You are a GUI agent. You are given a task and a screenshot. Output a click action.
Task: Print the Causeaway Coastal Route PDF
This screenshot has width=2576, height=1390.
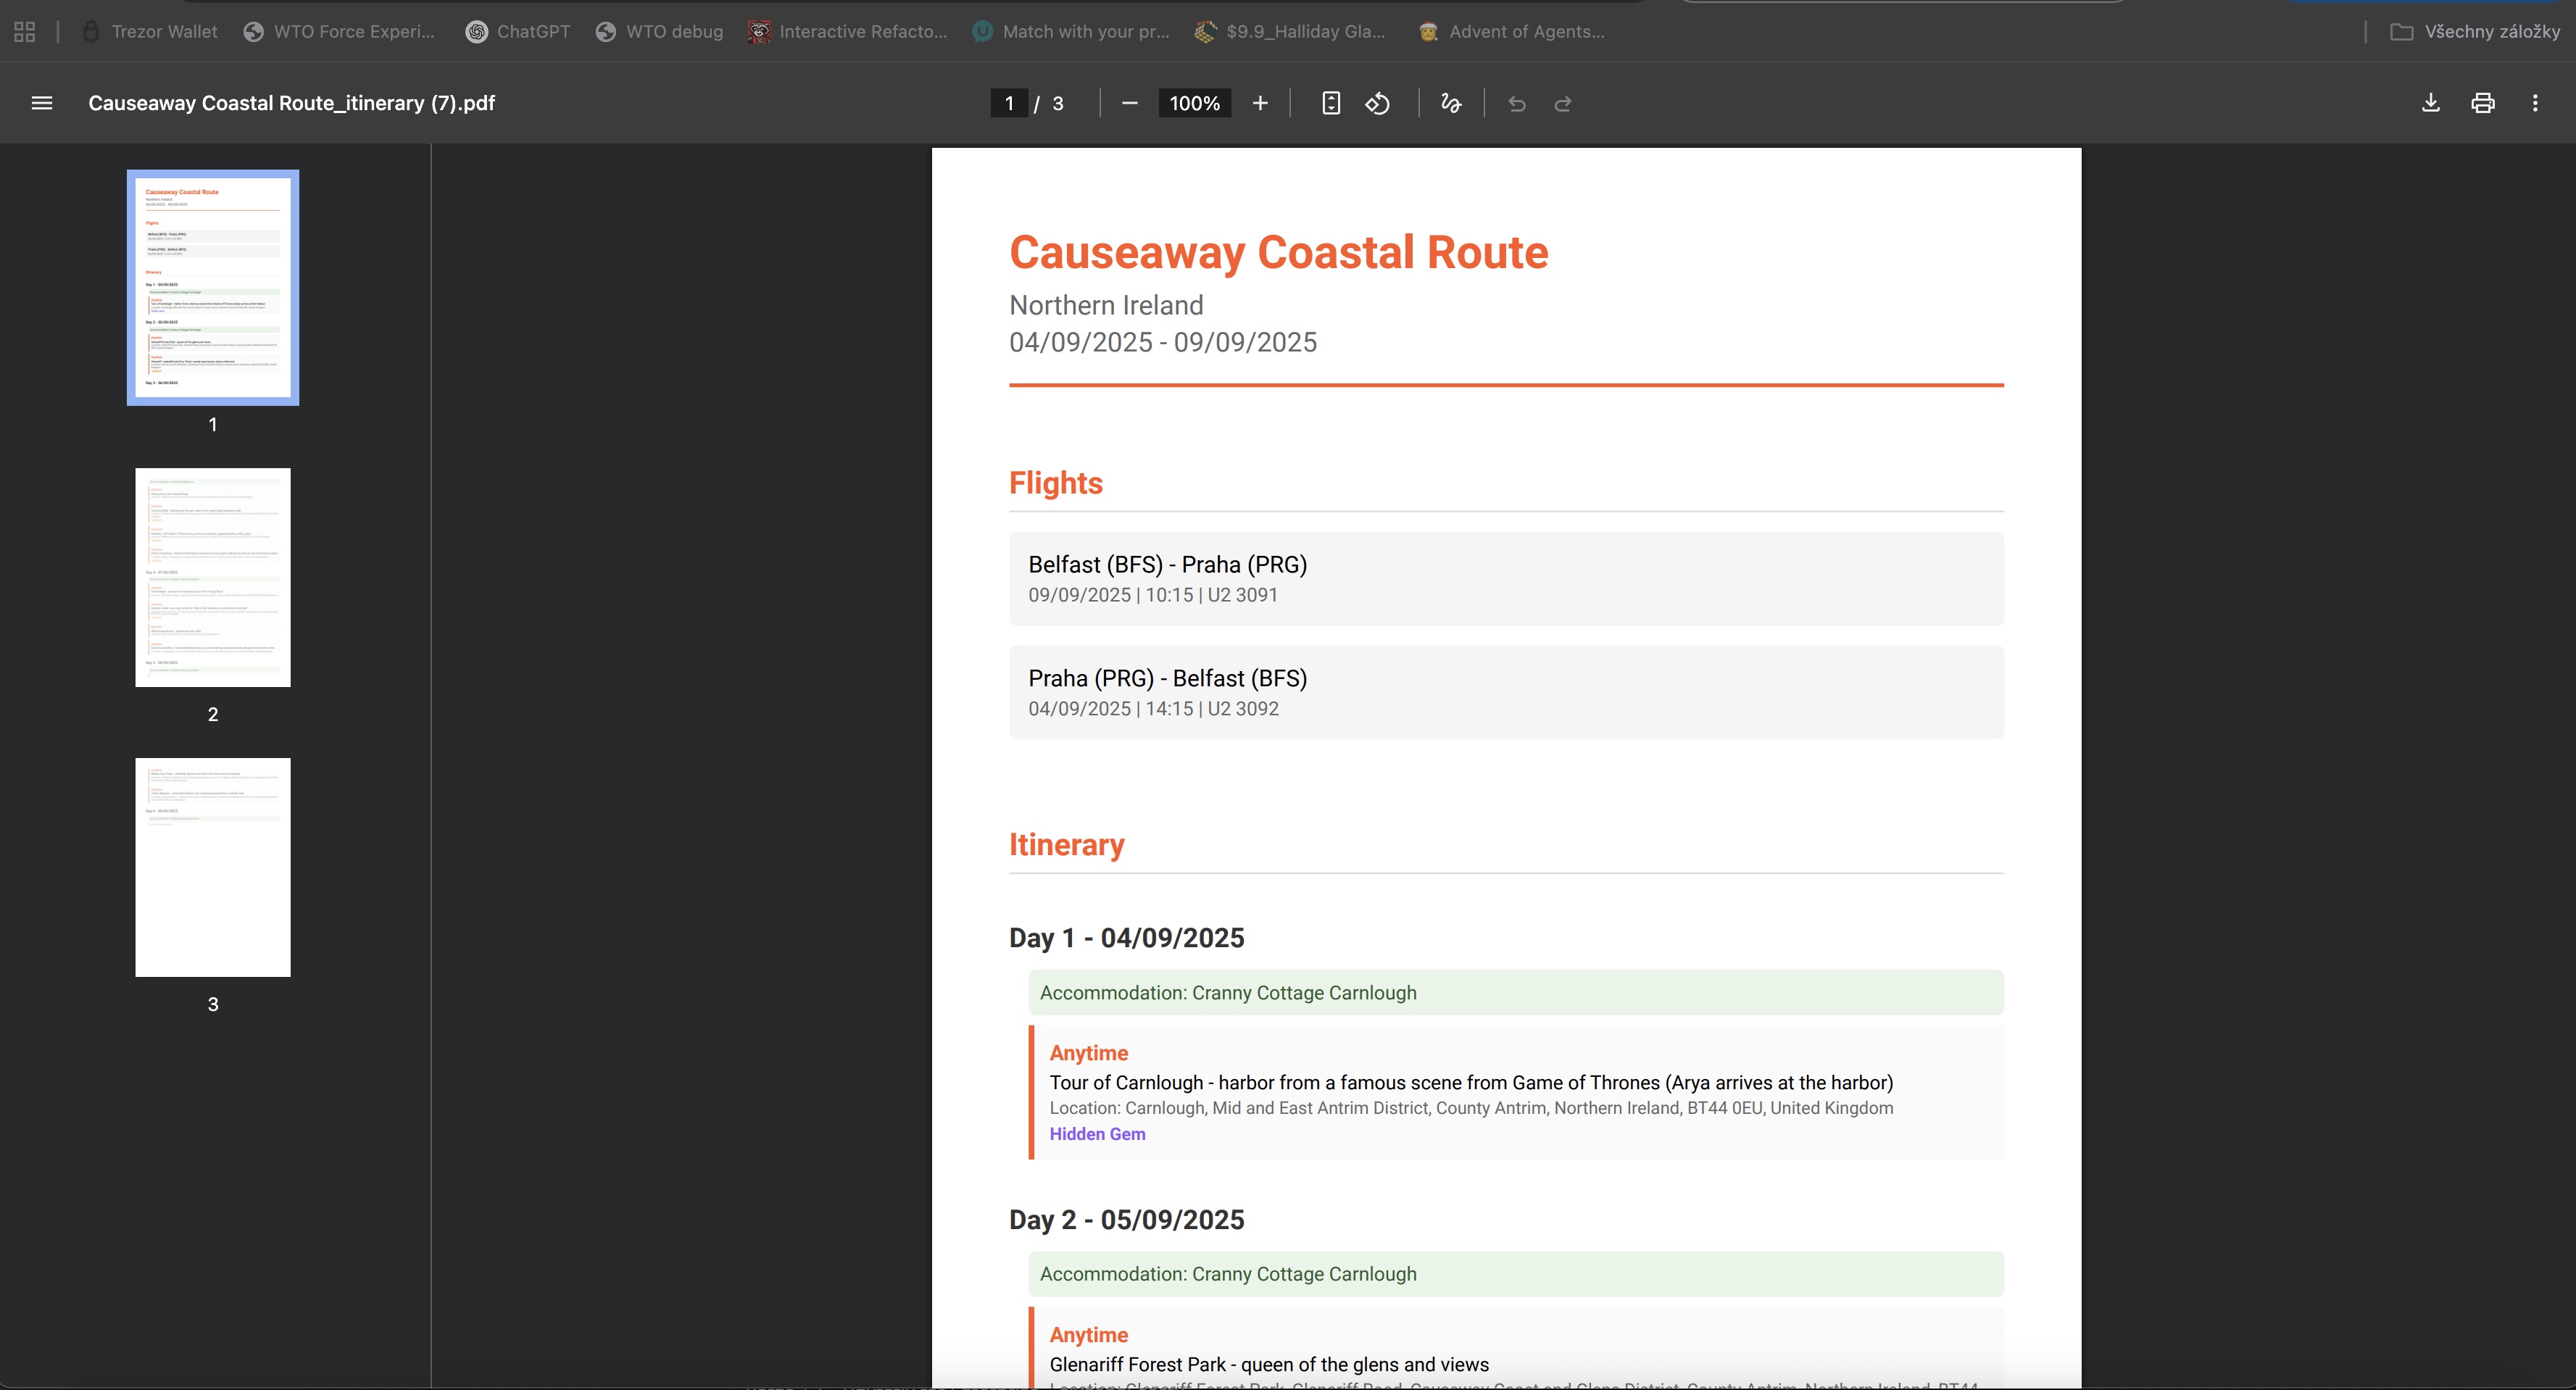(x=2482, y=103)
